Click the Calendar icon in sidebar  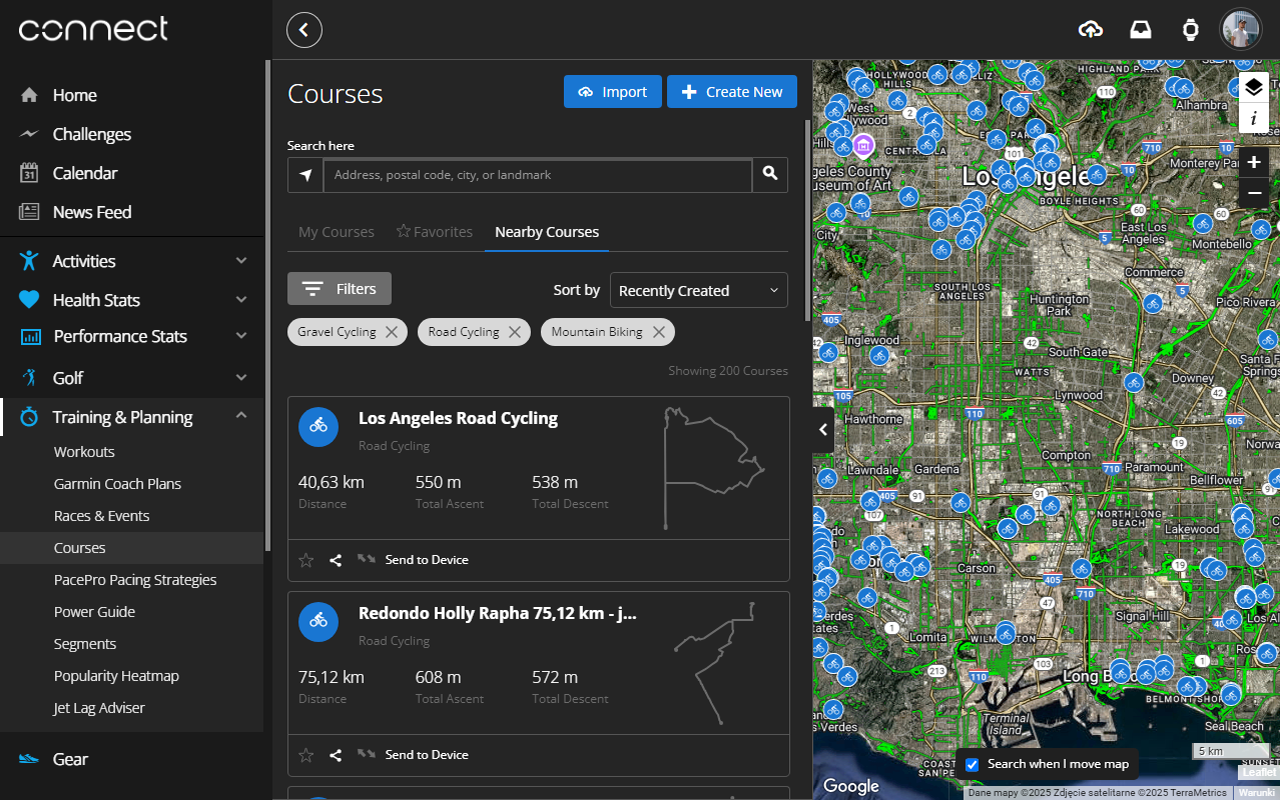(29, 173)
